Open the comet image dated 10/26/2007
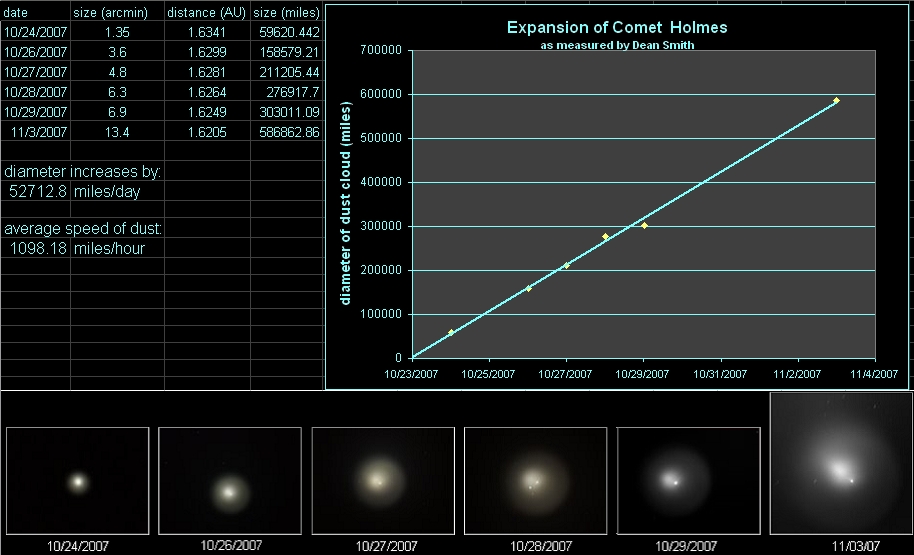This screenshot has height=555, width=914. tap(230, 480)
